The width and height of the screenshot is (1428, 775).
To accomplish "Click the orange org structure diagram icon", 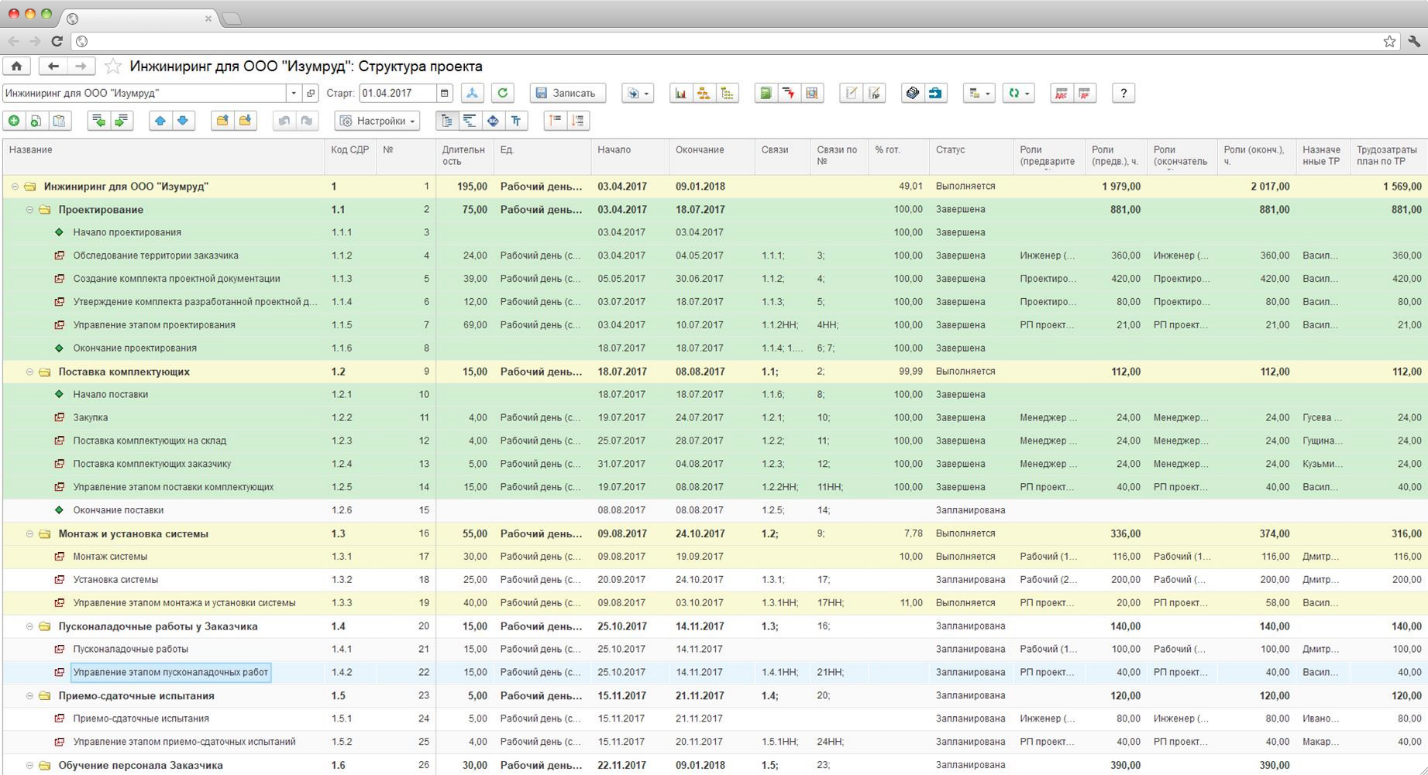I will click(704, 93).
